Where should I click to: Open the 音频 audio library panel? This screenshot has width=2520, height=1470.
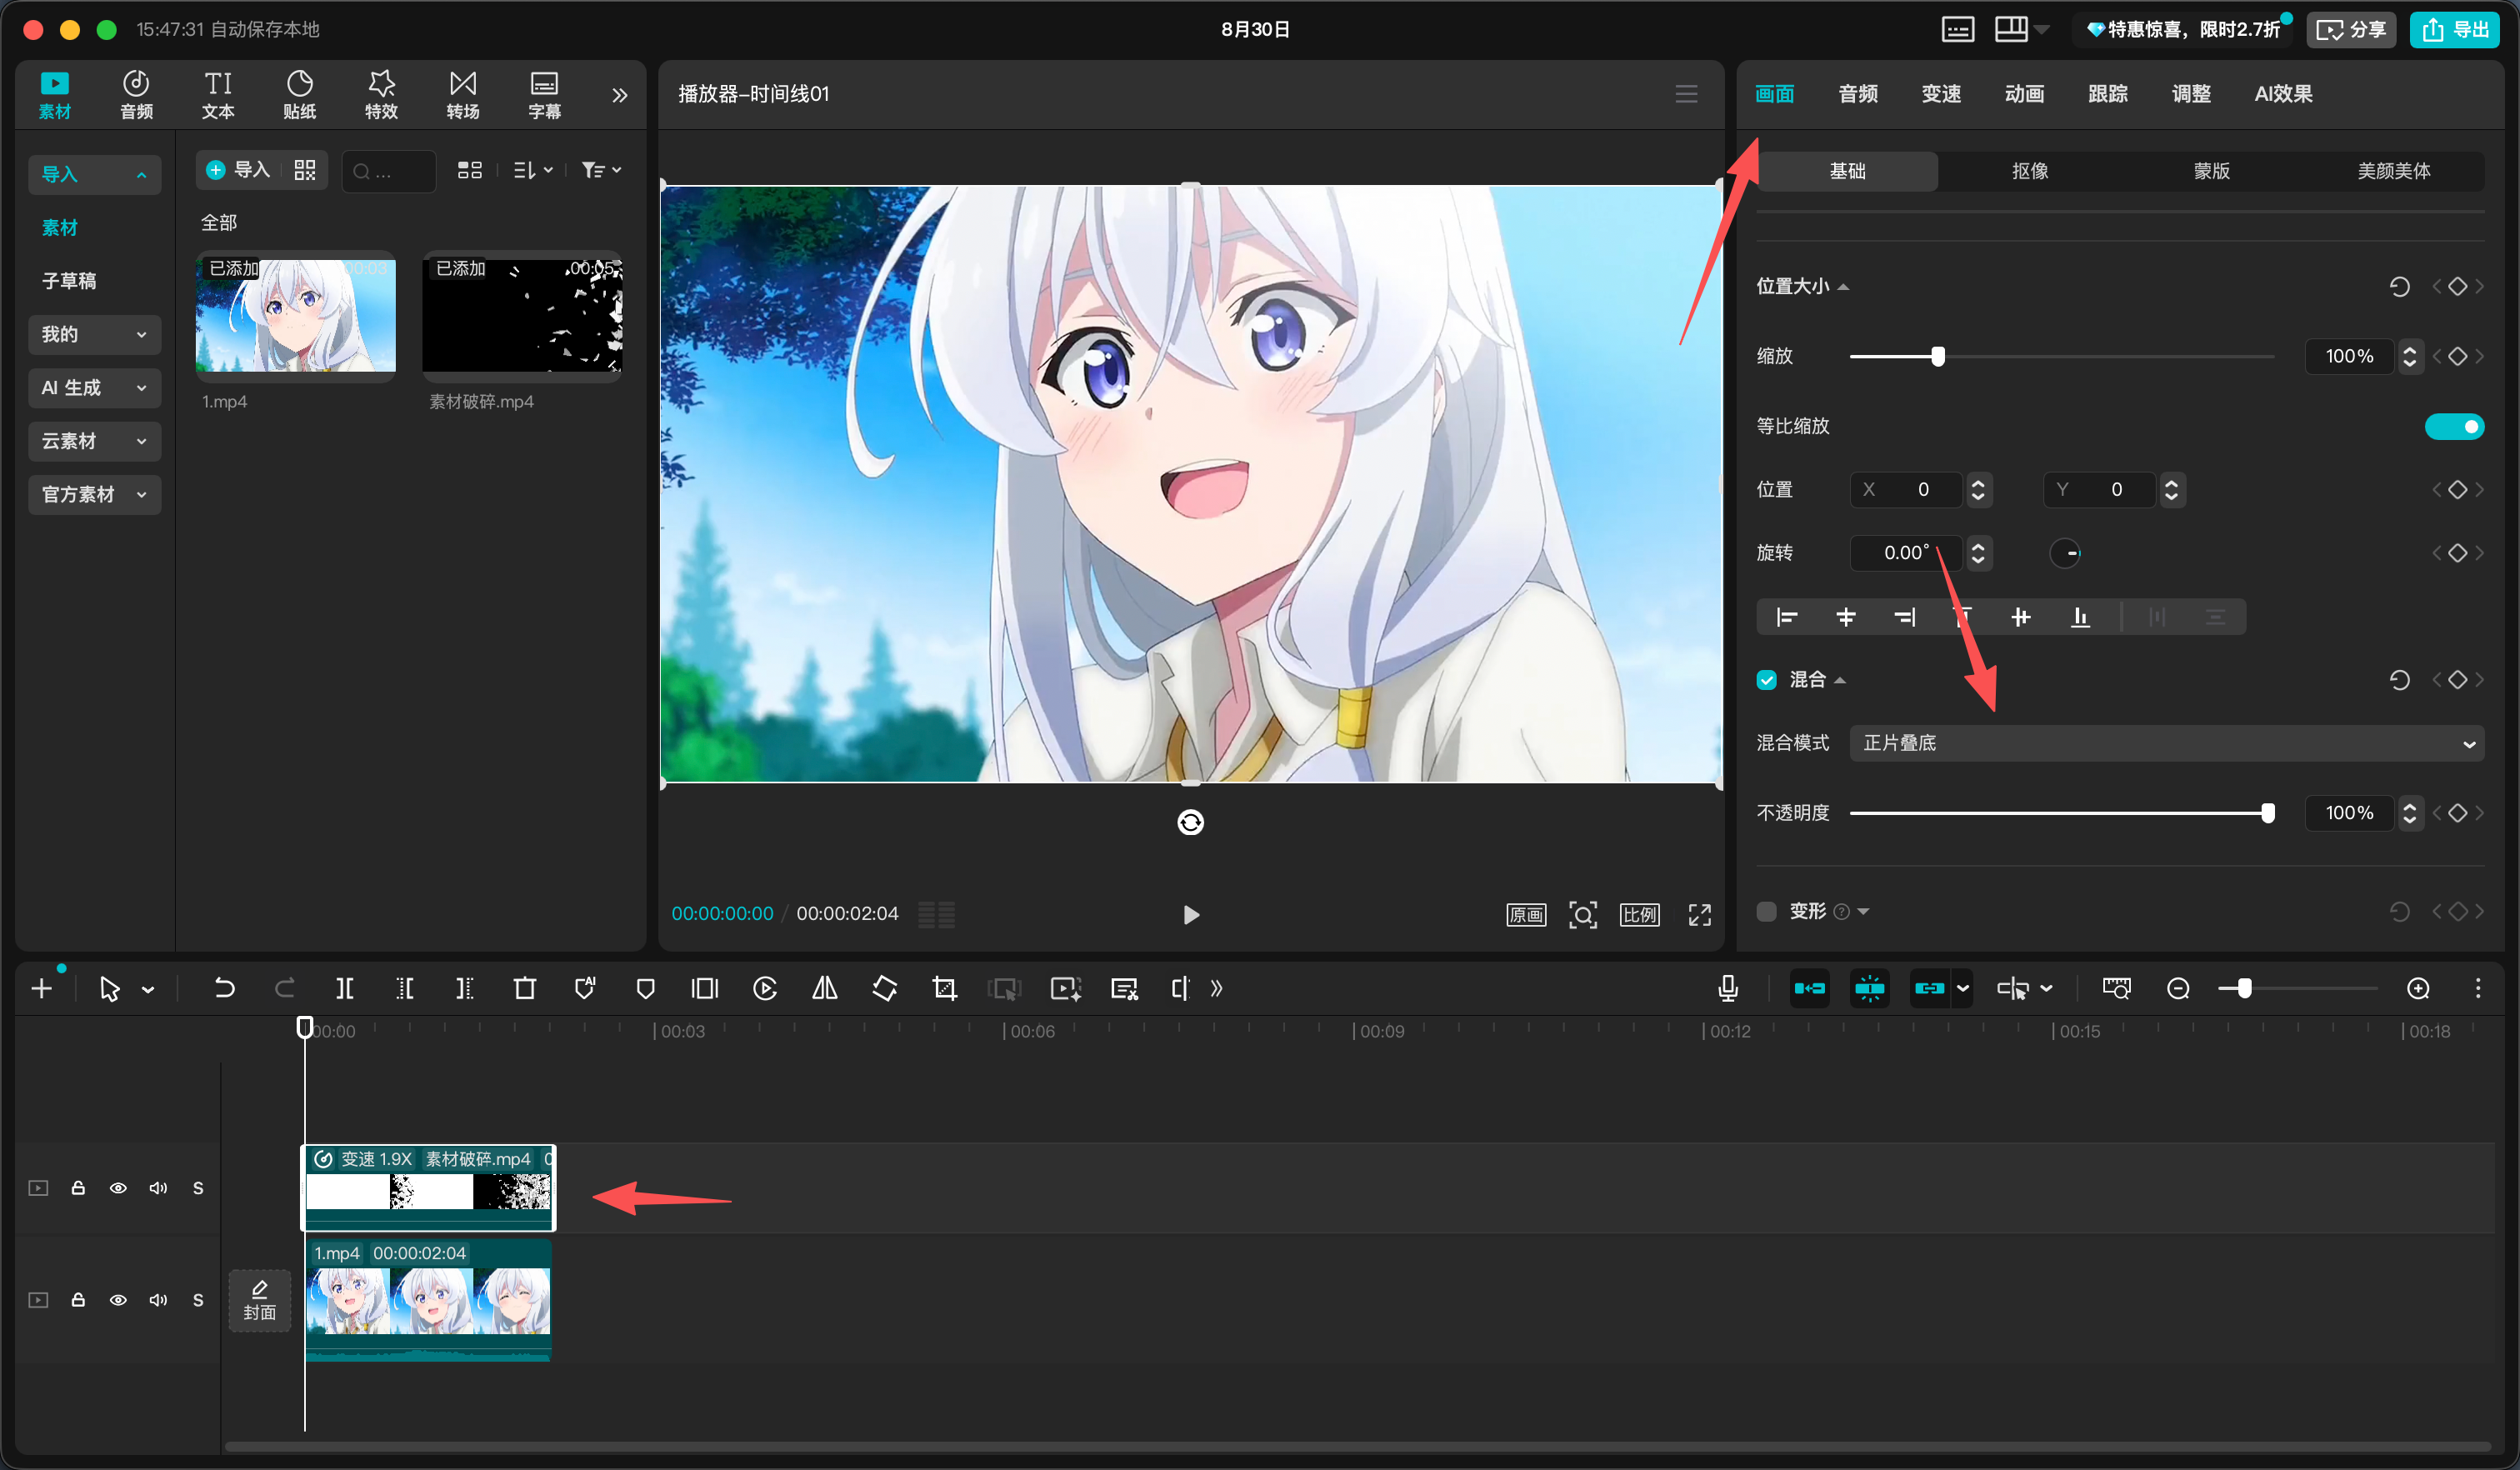coord(136,94)
